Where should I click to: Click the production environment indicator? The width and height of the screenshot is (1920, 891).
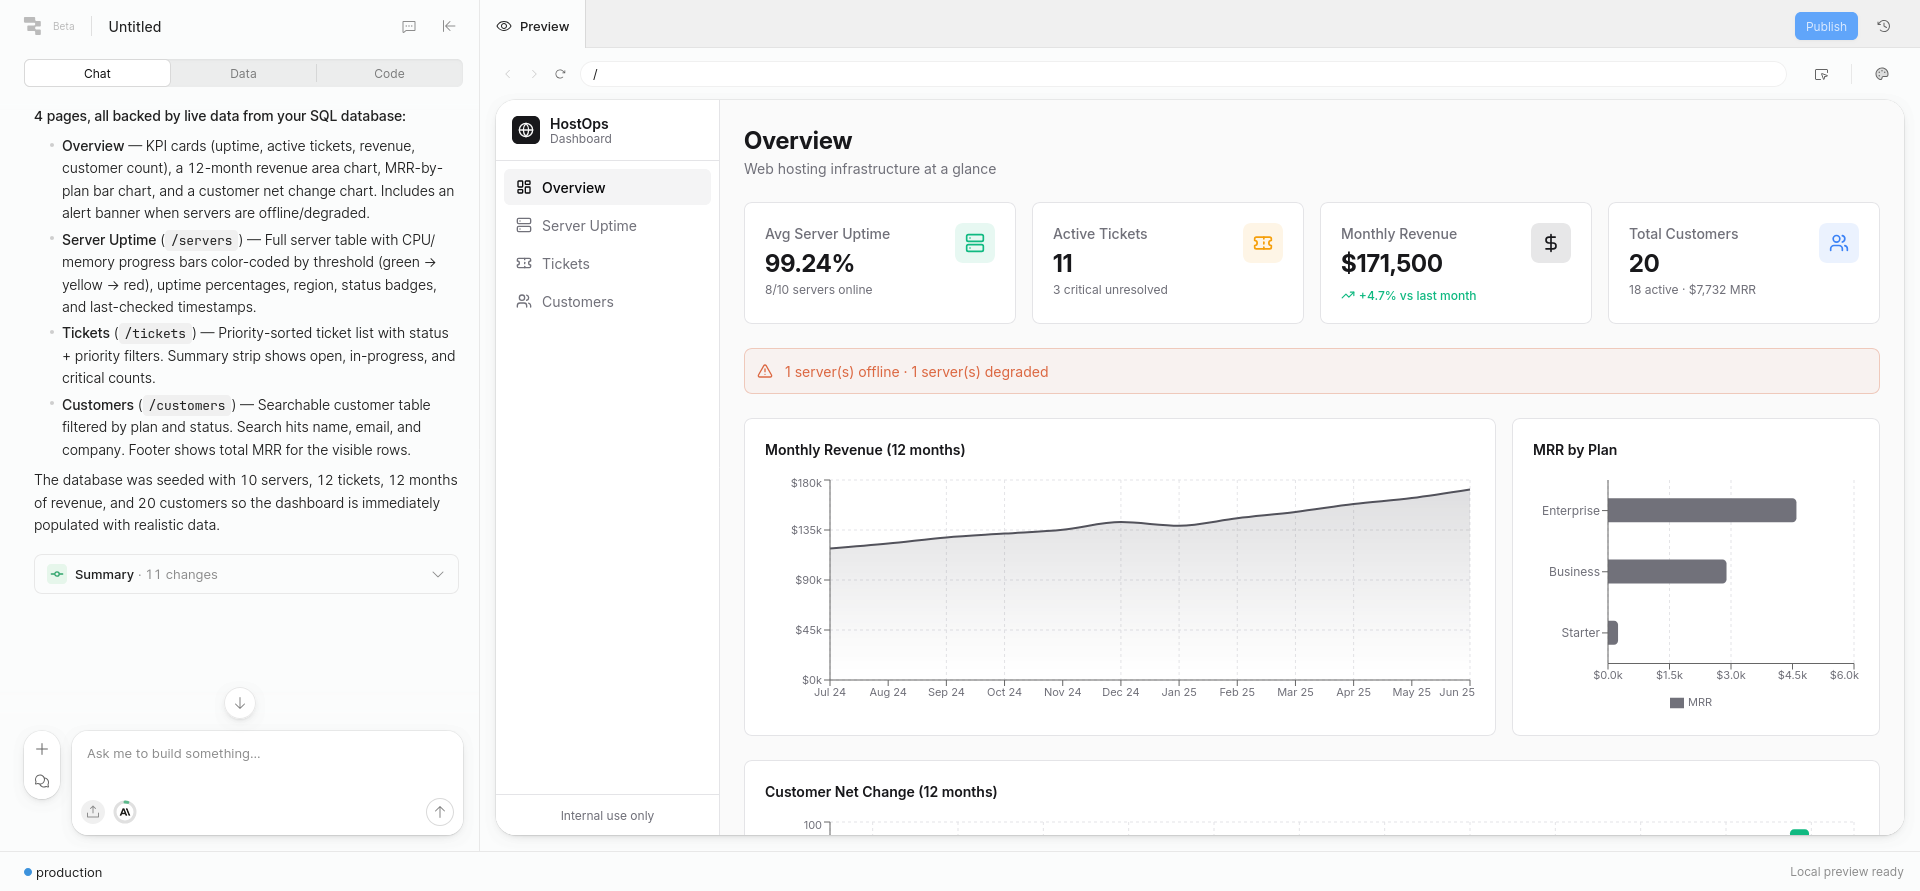[x=63, y=872]
